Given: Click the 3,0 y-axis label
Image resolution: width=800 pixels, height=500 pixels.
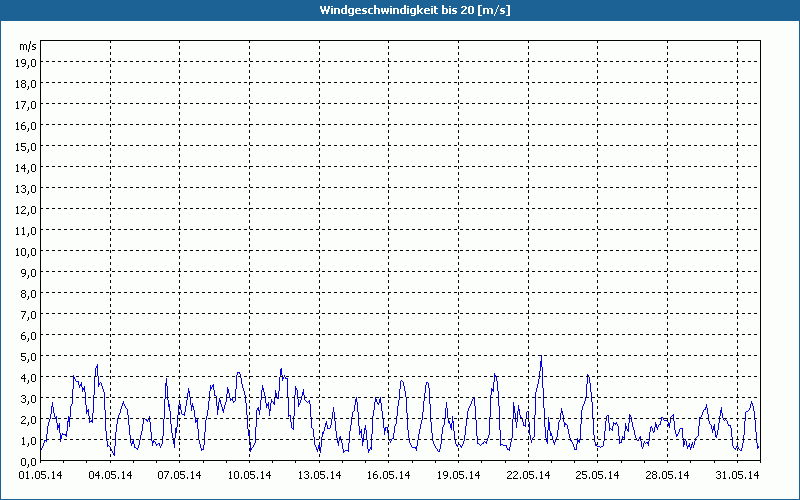Looking at the screenshot, I should 28,399.
